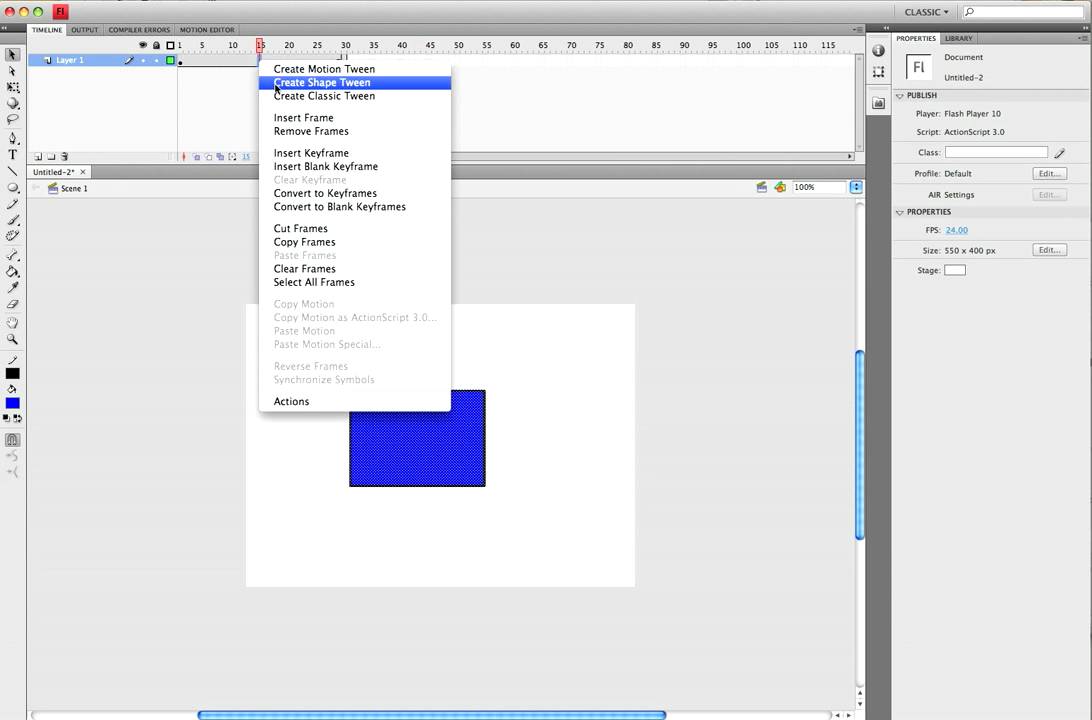Toggle show all layers as outlines
The image size is (1092, 720).
(x=170, y=45)
